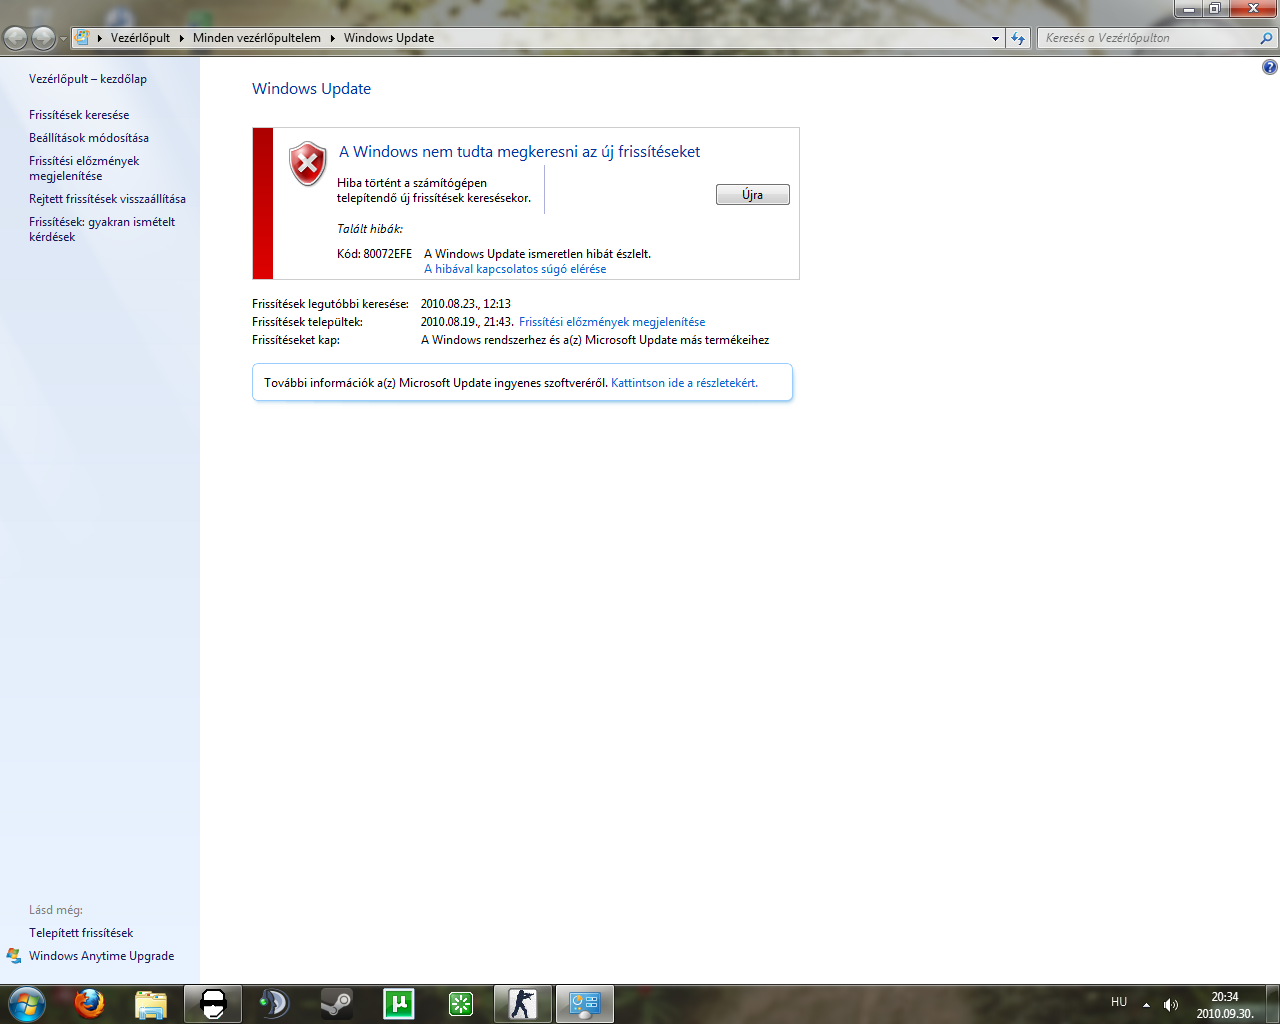Click the Control Panel icon in address bar
The height and width of the screenshot is (1024, 1280).
83,38
